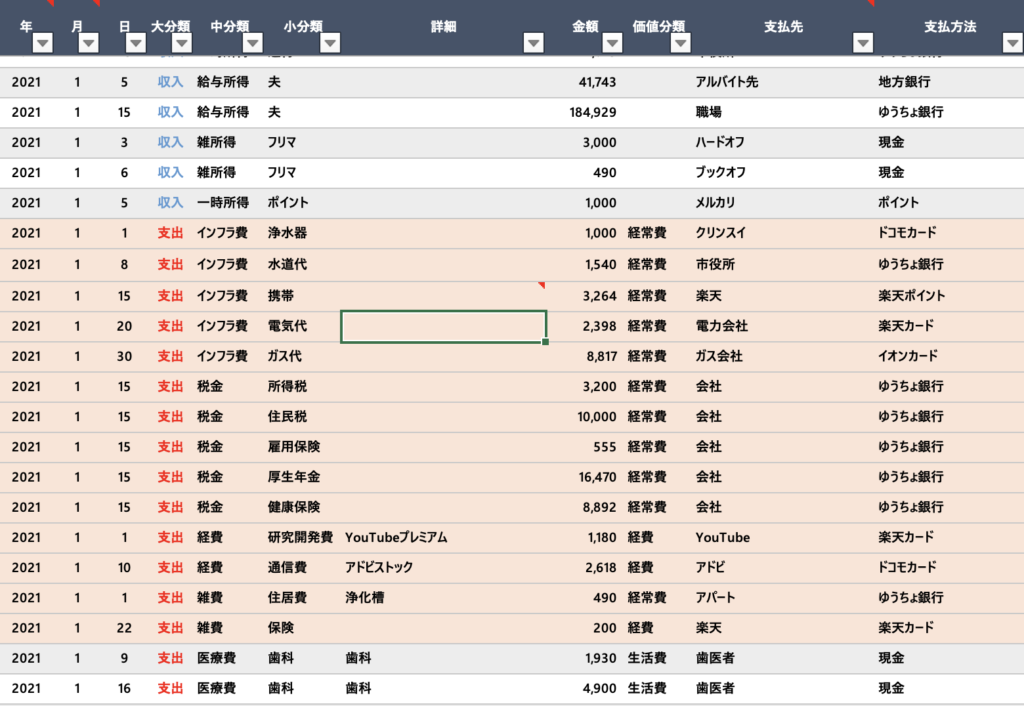Click the fill handle of the selected cell

pyautogui.click(x=546, y=342)
